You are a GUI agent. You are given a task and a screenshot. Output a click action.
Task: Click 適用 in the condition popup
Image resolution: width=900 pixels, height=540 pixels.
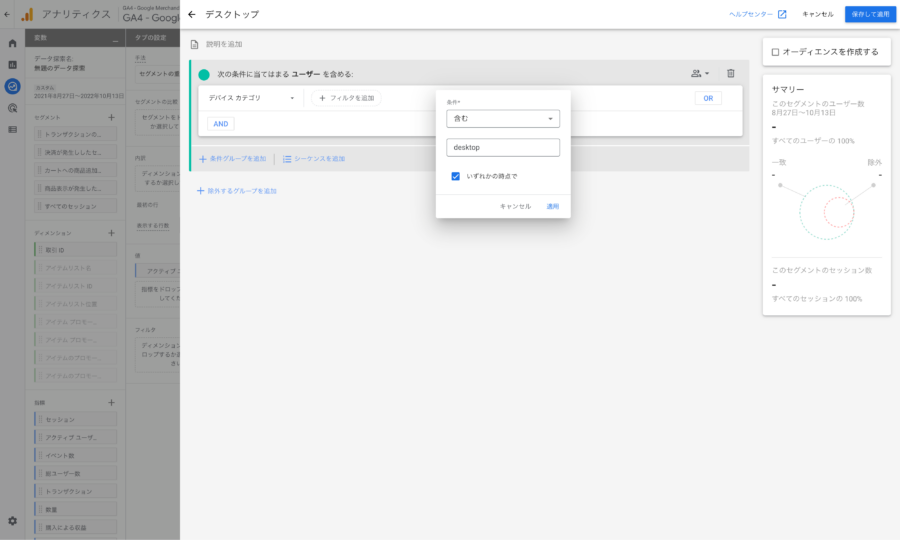(x=552, y=206)
